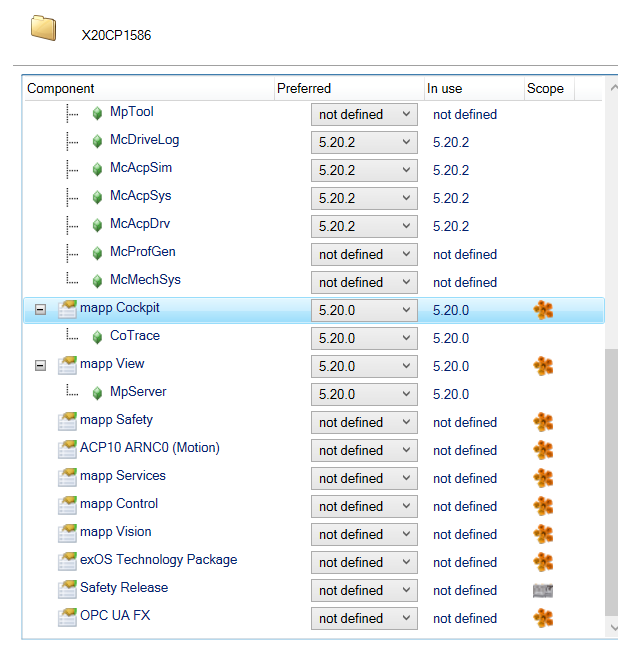
Task: Open the CoTrace preferred version dropdown
Action: [364, 338]
